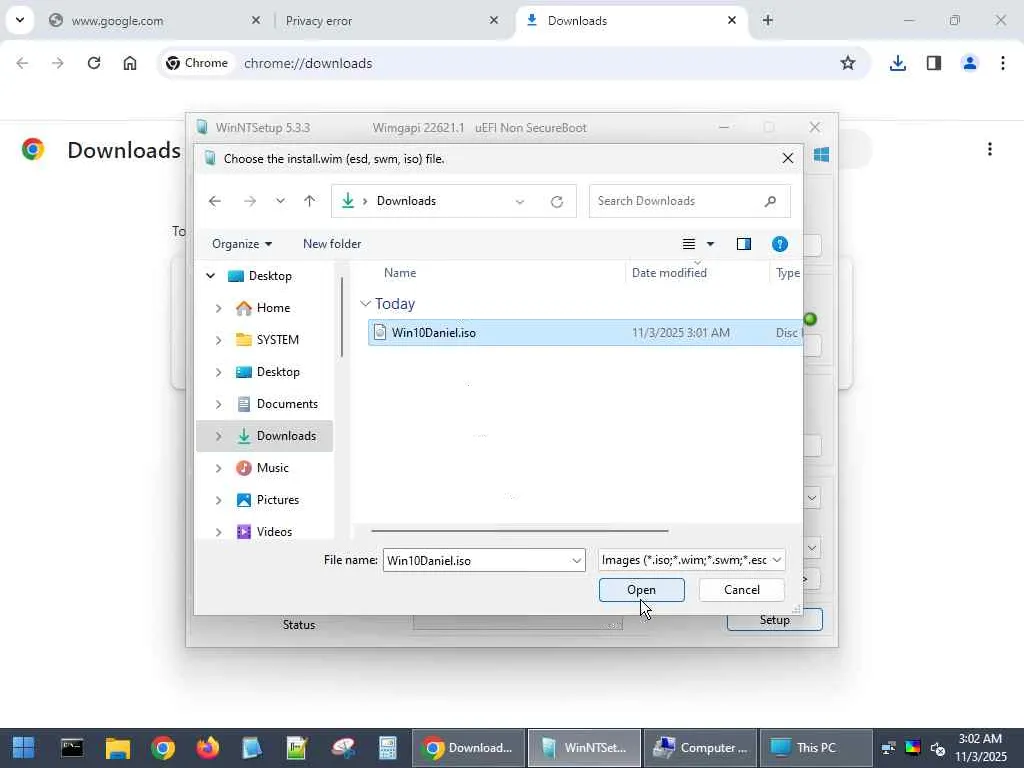Toggle the preview pane

[x=744, y=244]
